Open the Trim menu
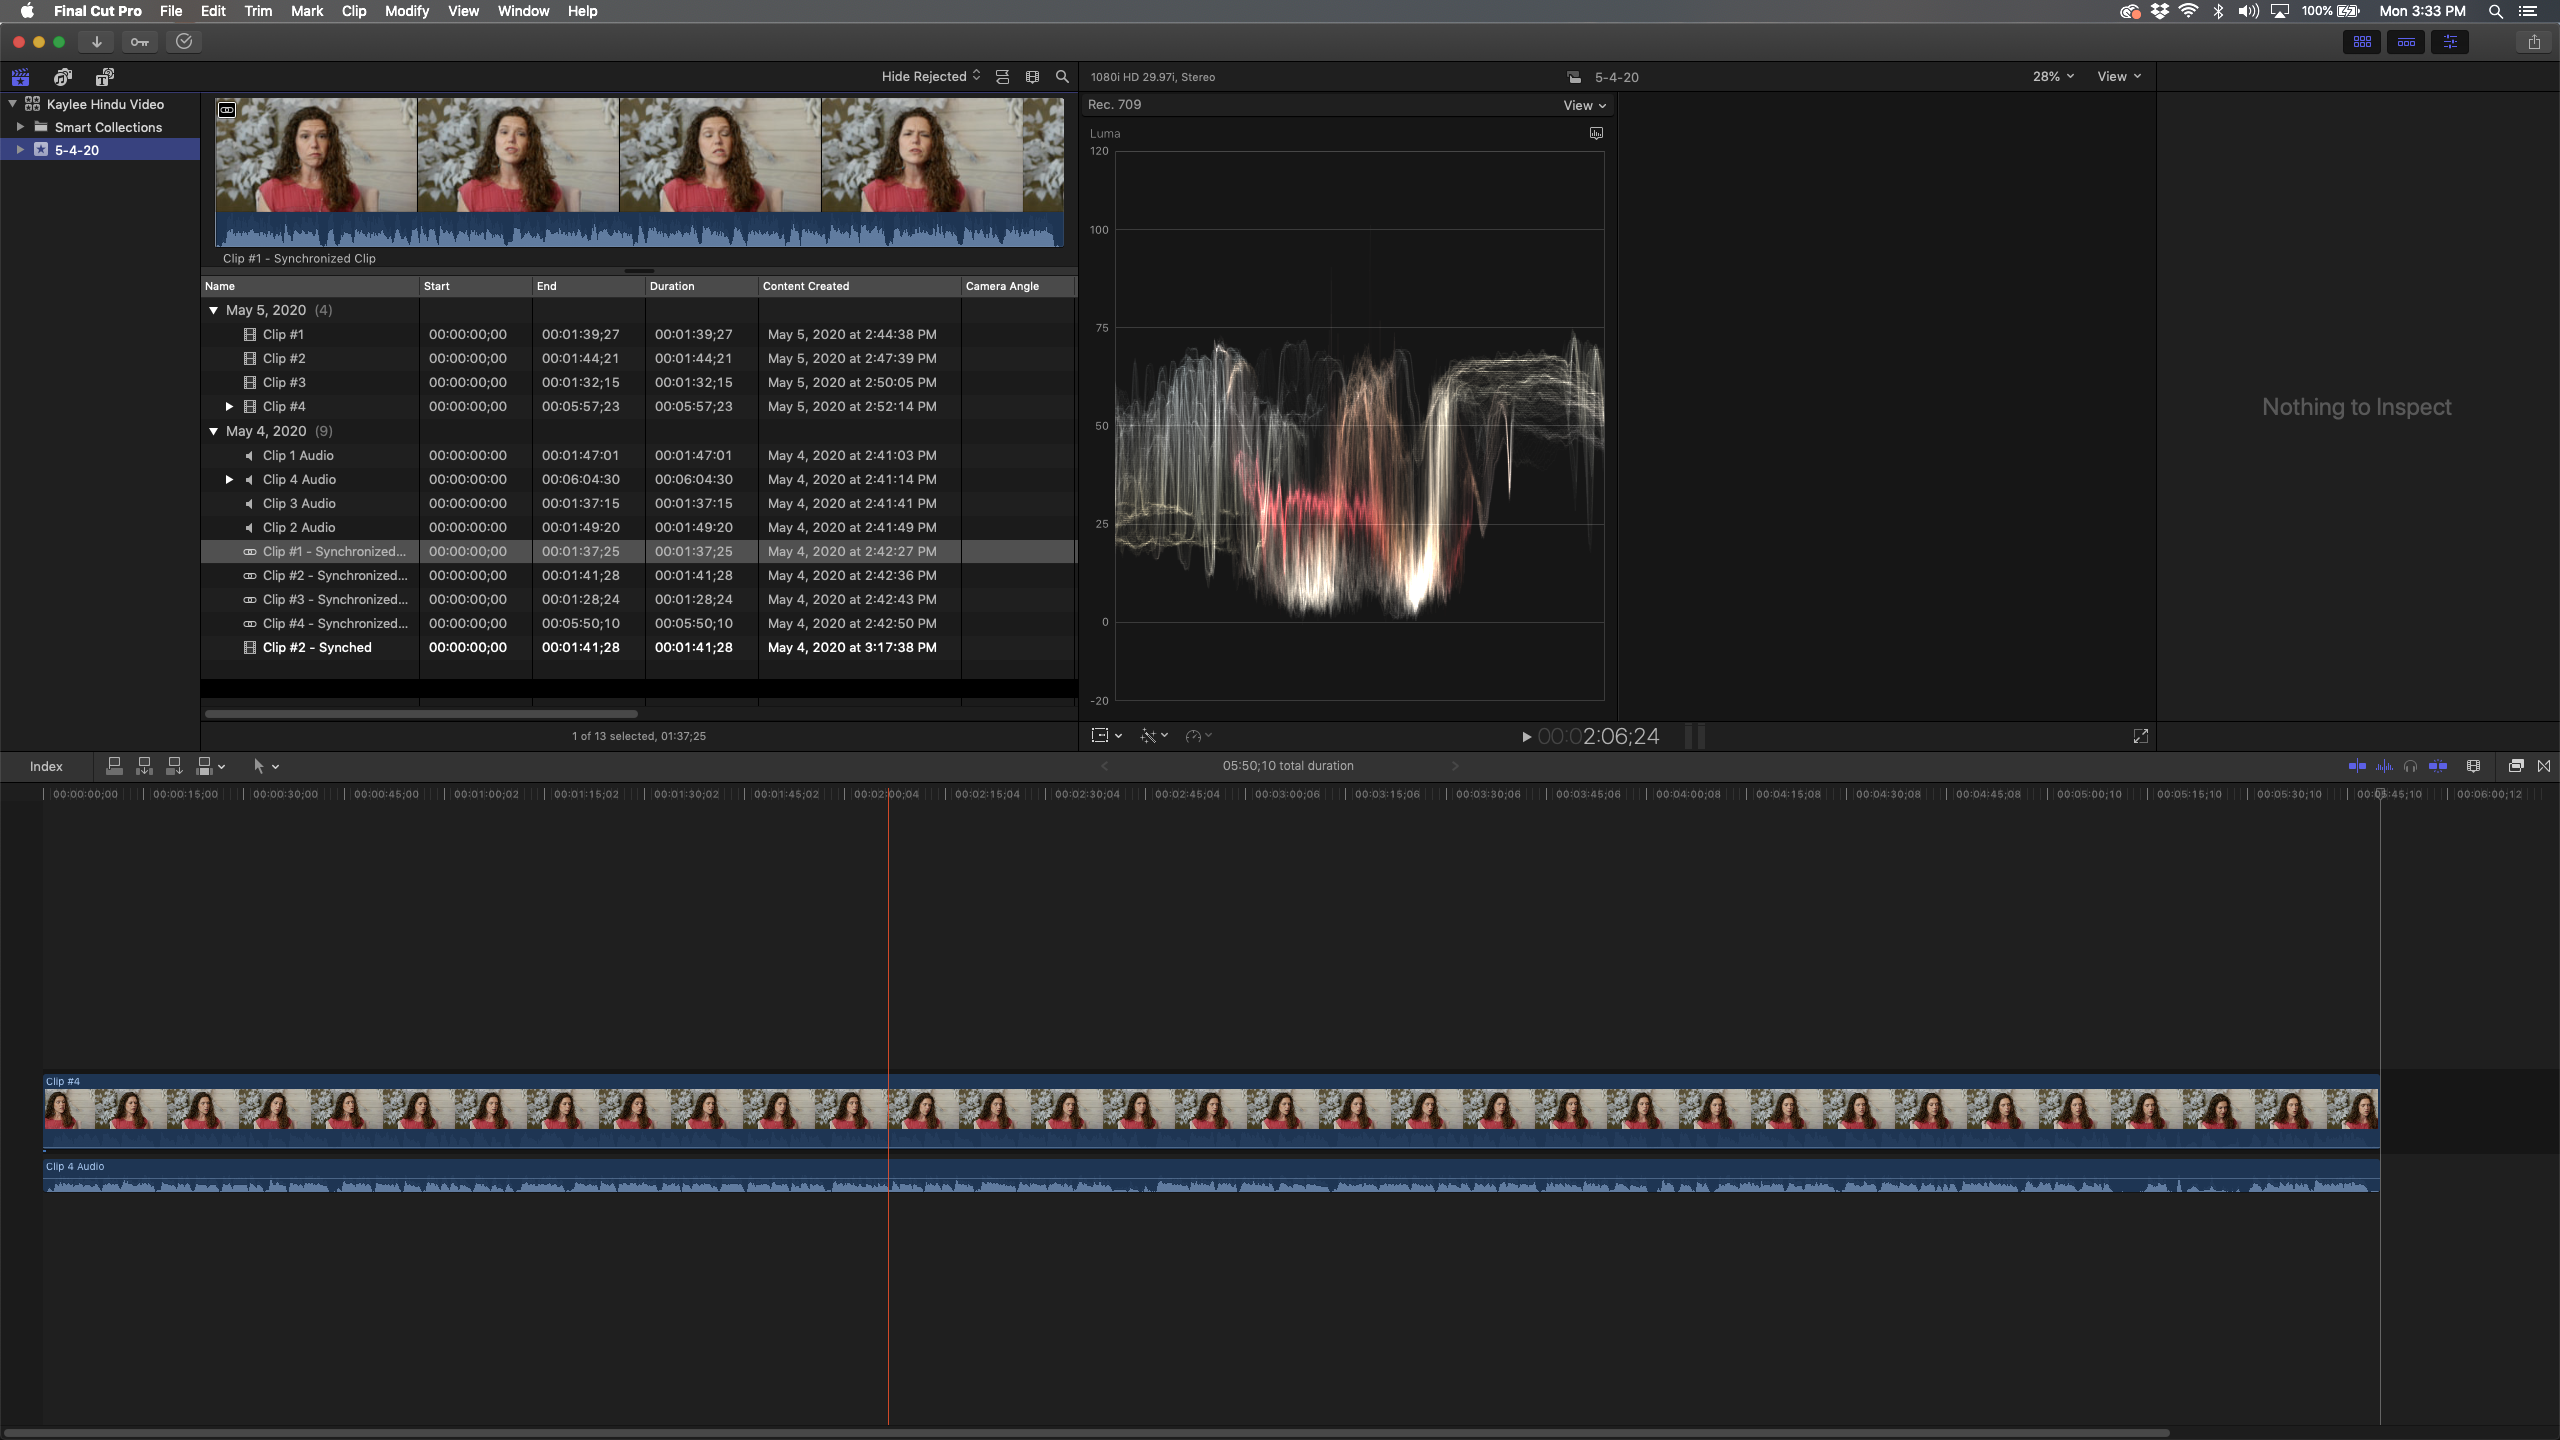2560x1440 pixels. [257, 11]
